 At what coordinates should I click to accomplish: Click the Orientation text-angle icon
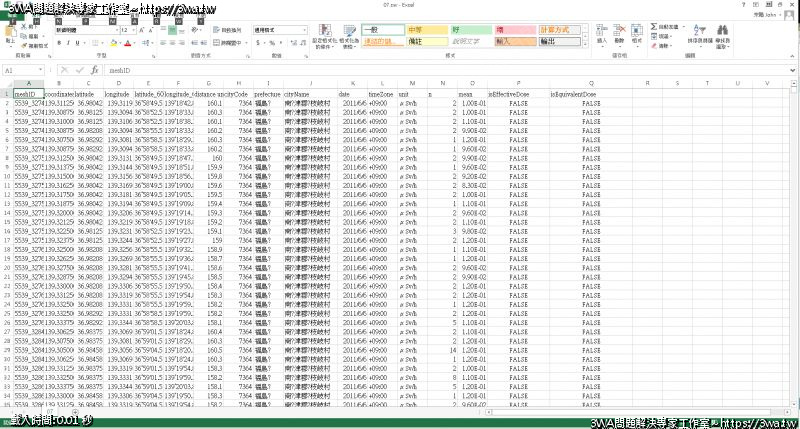(194, 30)
